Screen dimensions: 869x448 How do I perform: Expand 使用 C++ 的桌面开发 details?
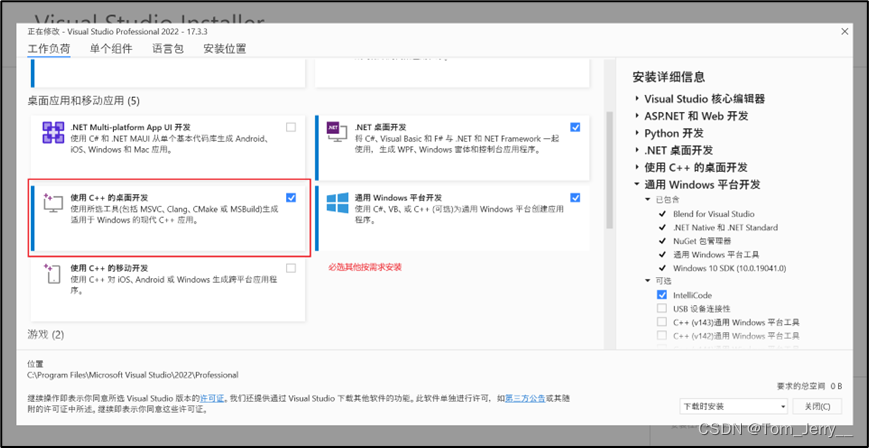(x=637, y=167)
